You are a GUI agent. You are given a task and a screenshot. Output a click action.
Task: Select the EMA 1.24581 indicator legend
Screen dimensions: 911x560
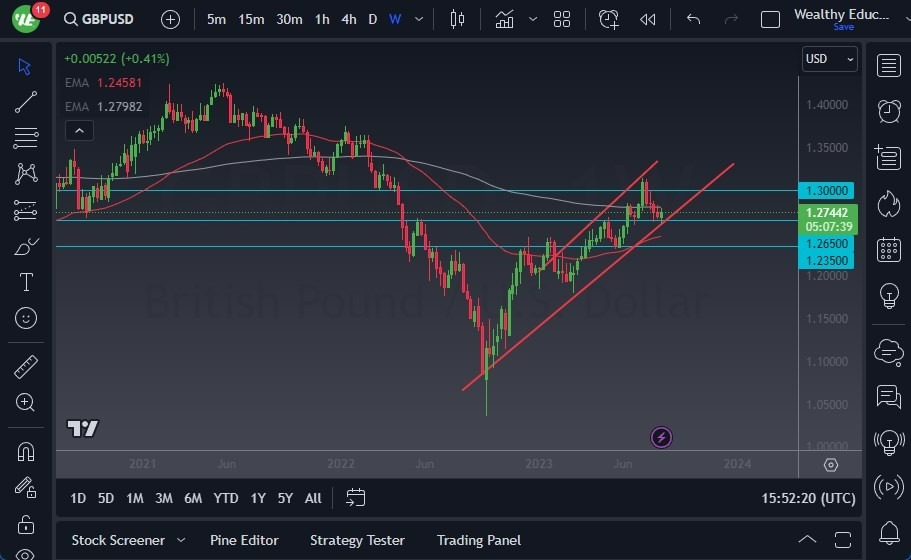click(103, 82)
